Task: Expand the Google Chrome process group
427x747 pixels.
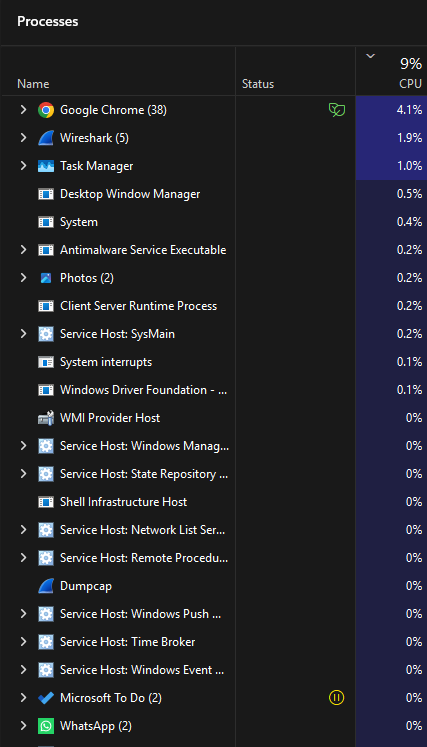Action: [23, 110]
